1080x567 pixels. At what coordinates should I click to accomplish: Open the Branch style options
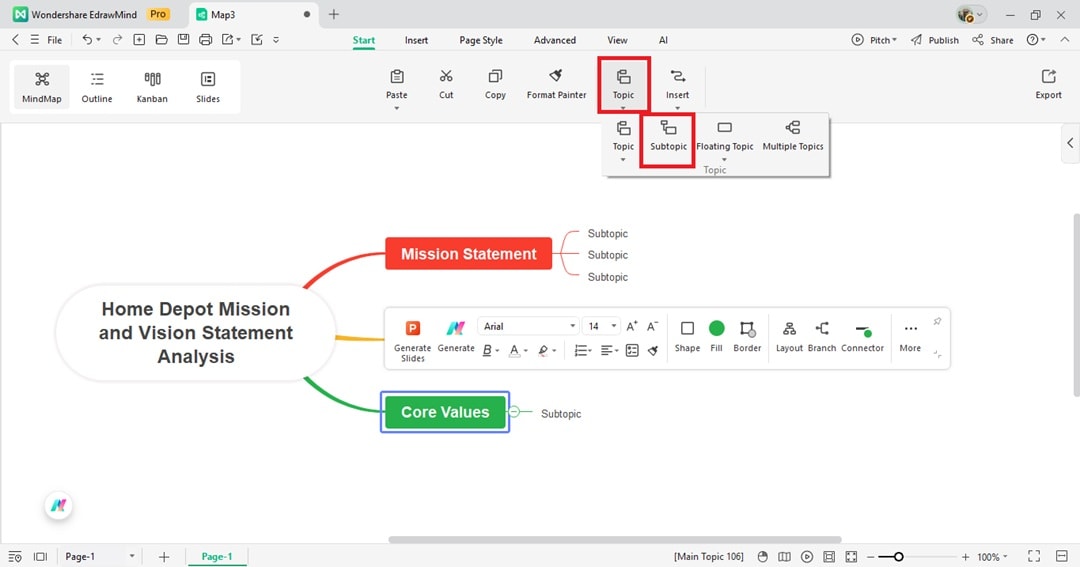(x=822, y=336)
